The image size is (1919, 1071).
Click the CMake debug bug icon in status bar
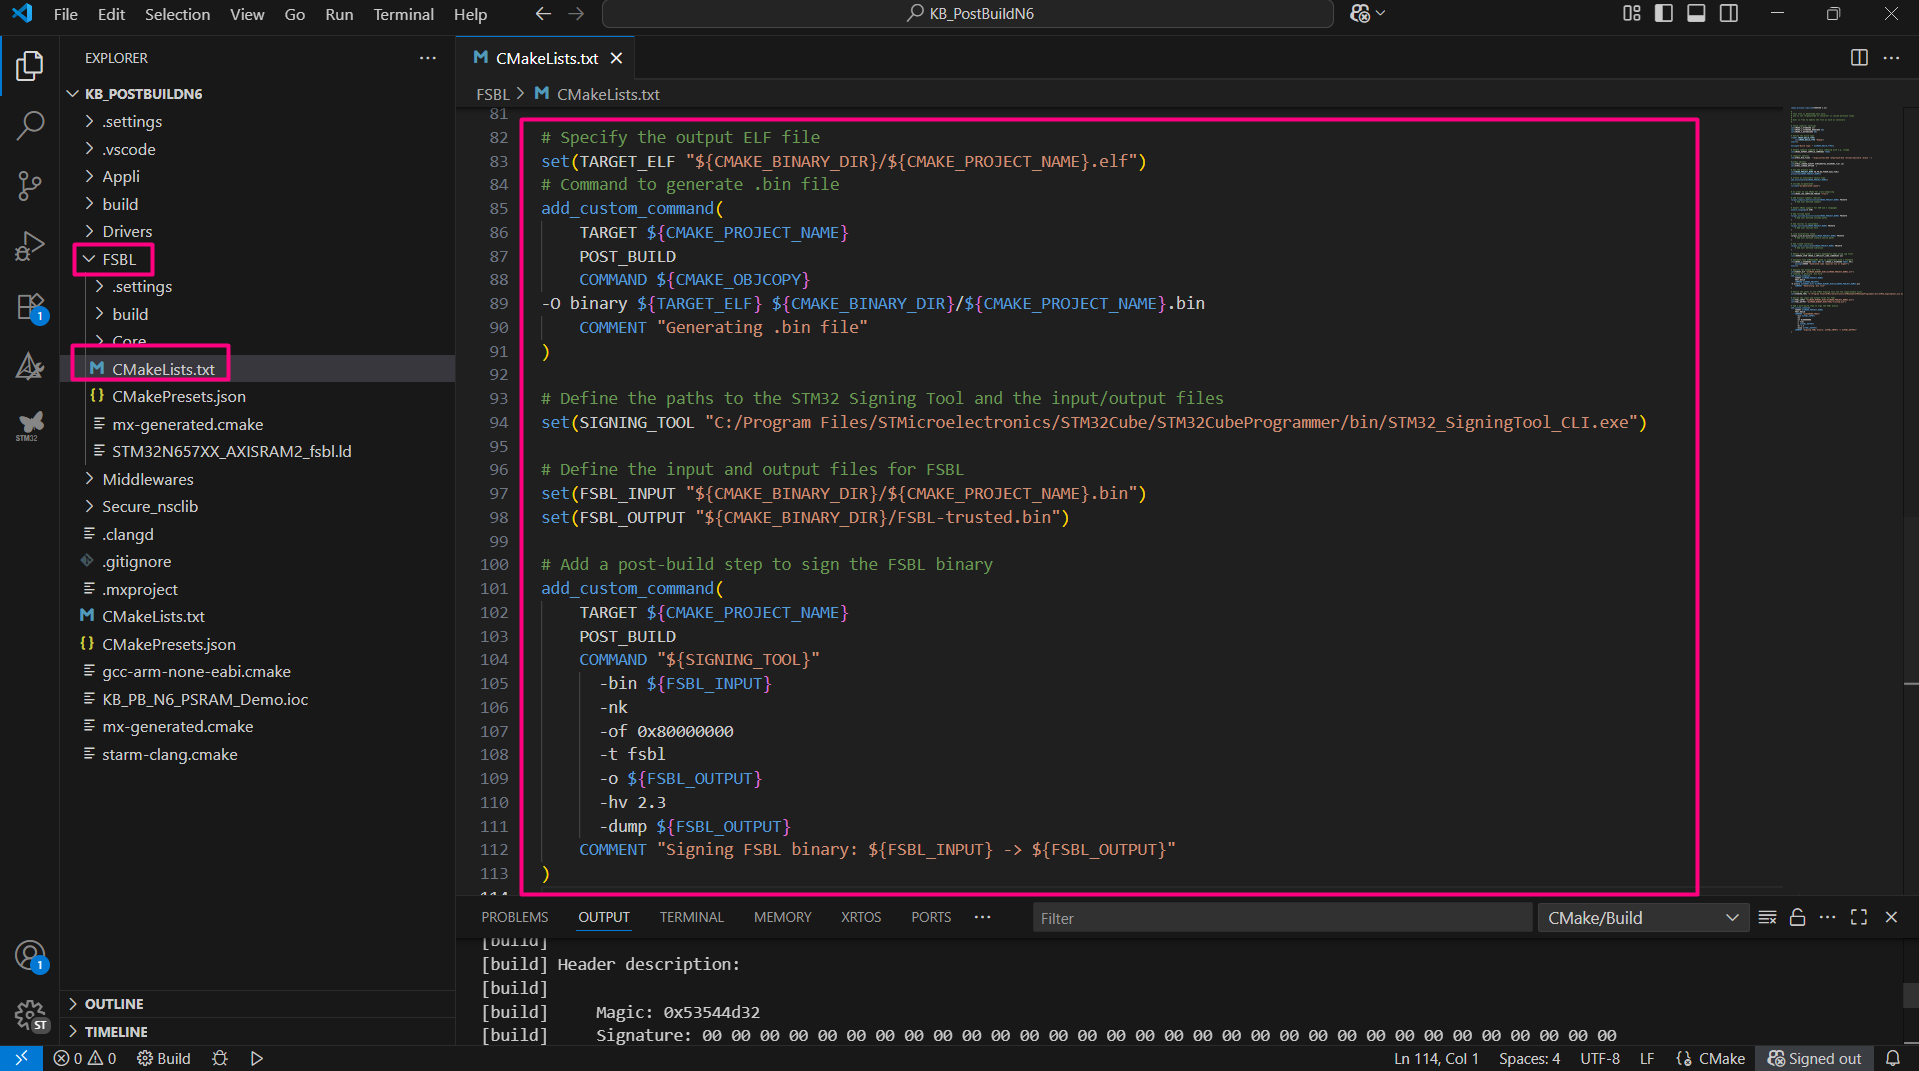[220, 1058]
